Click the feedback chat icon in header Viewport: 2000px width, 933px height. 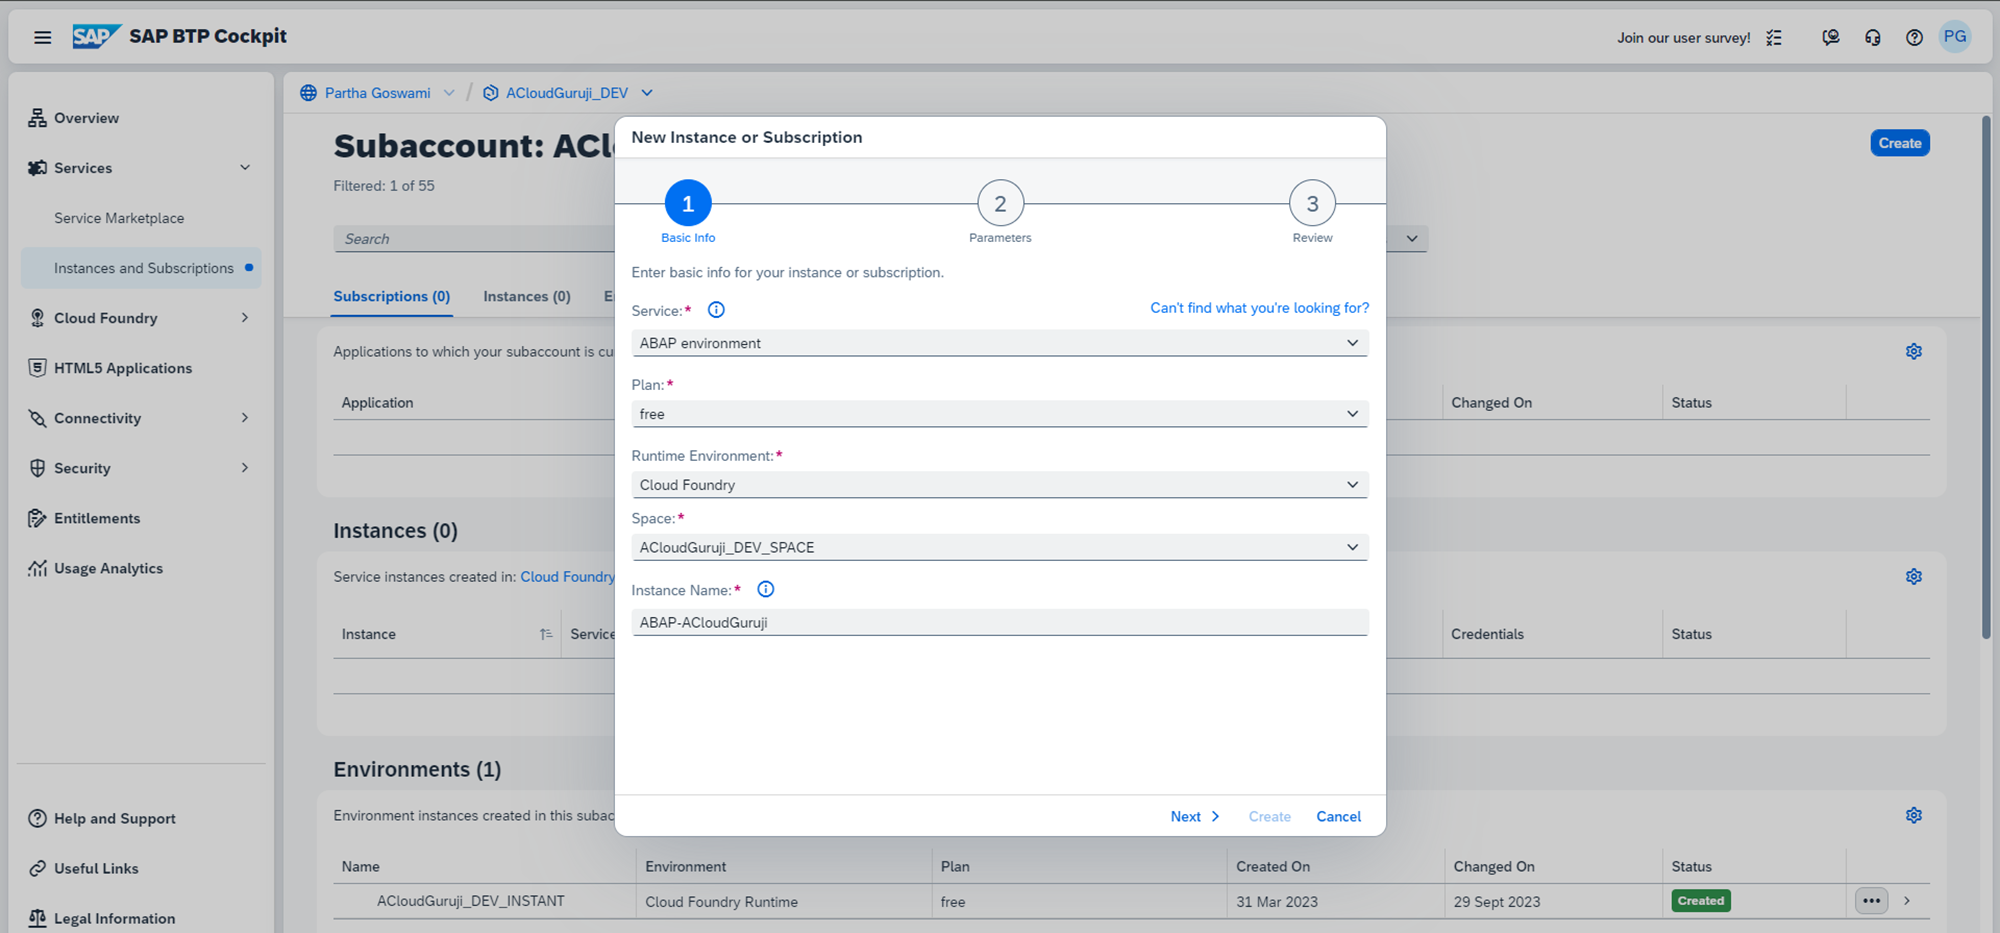pyautogui.click(x=1830, y=37)
